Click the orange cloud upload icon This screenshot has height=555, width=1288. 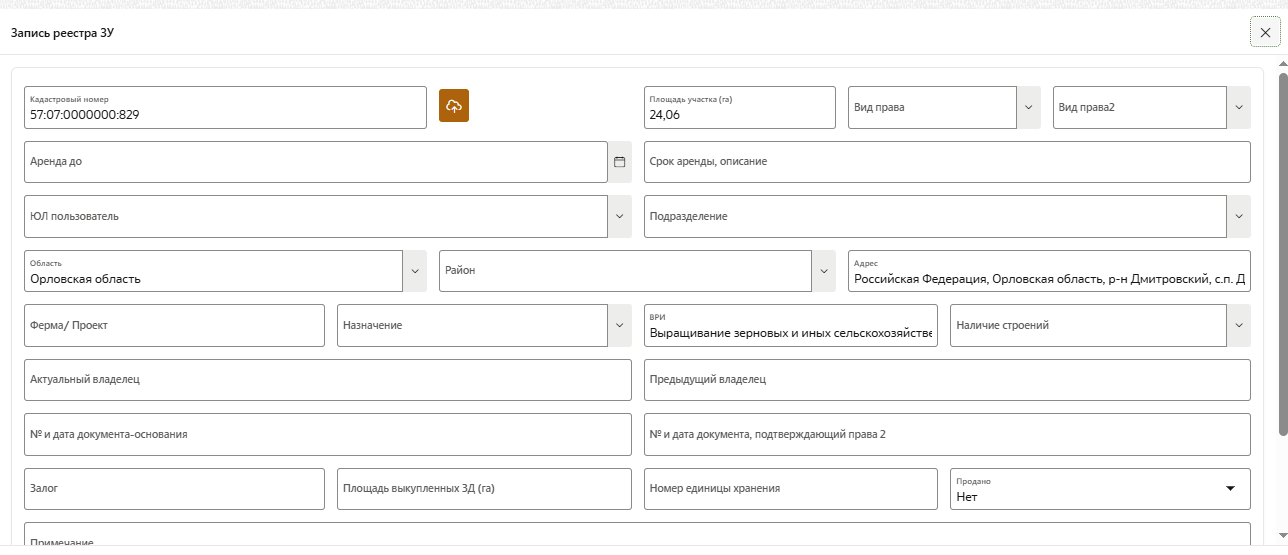tap(454, 106)
